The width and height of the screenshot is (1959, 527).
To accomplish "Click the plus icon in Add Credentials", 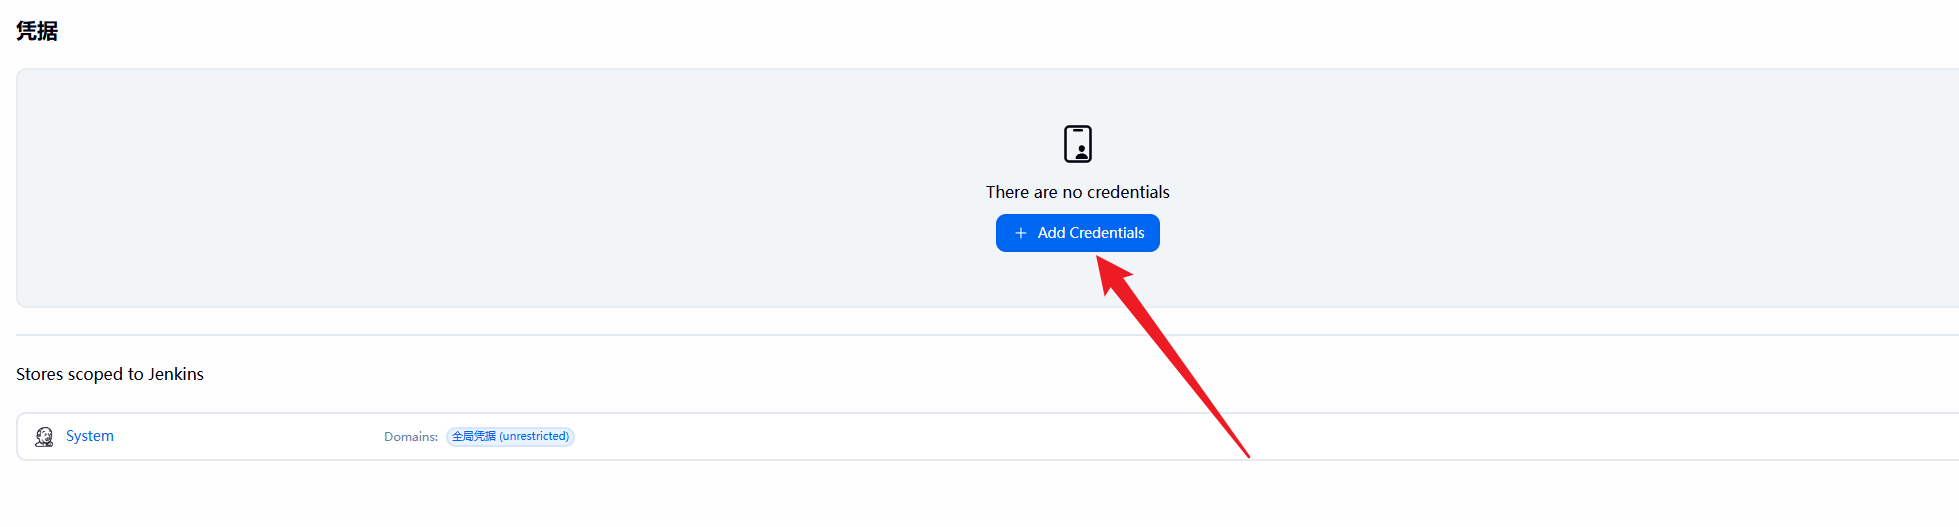I will tap(1020, 233).
